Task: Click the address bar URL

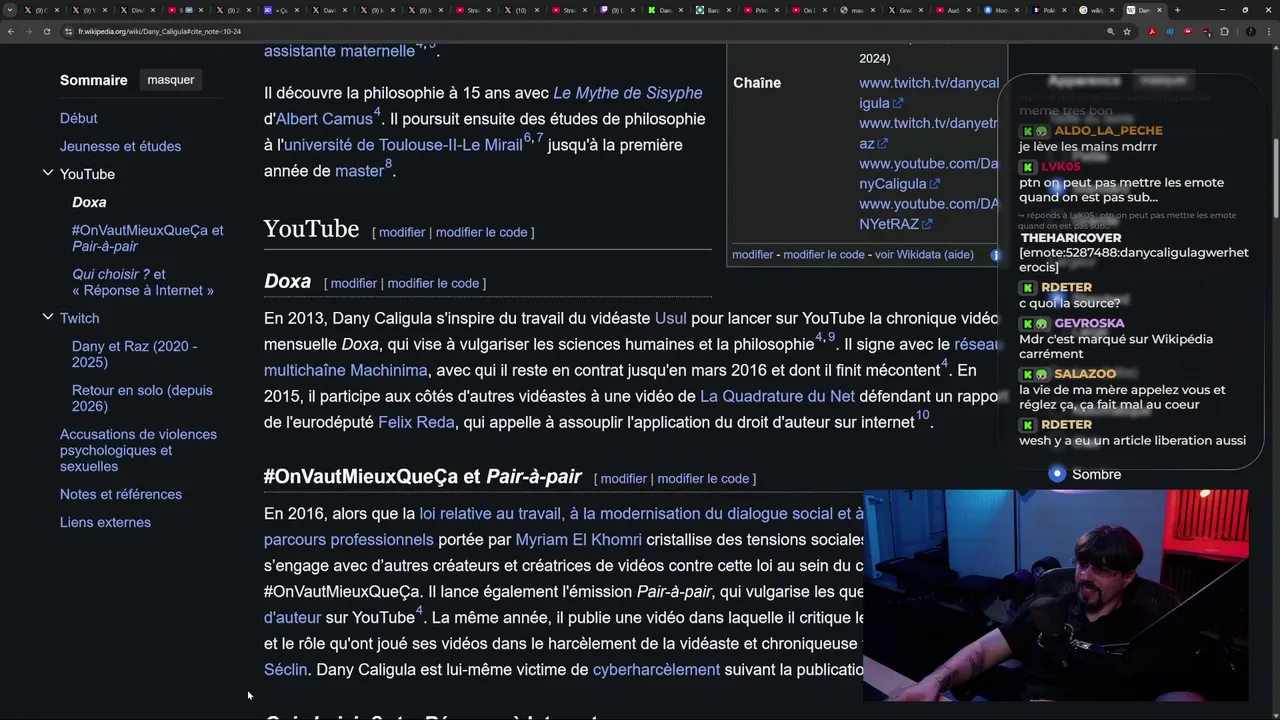Action: (159, 31)
